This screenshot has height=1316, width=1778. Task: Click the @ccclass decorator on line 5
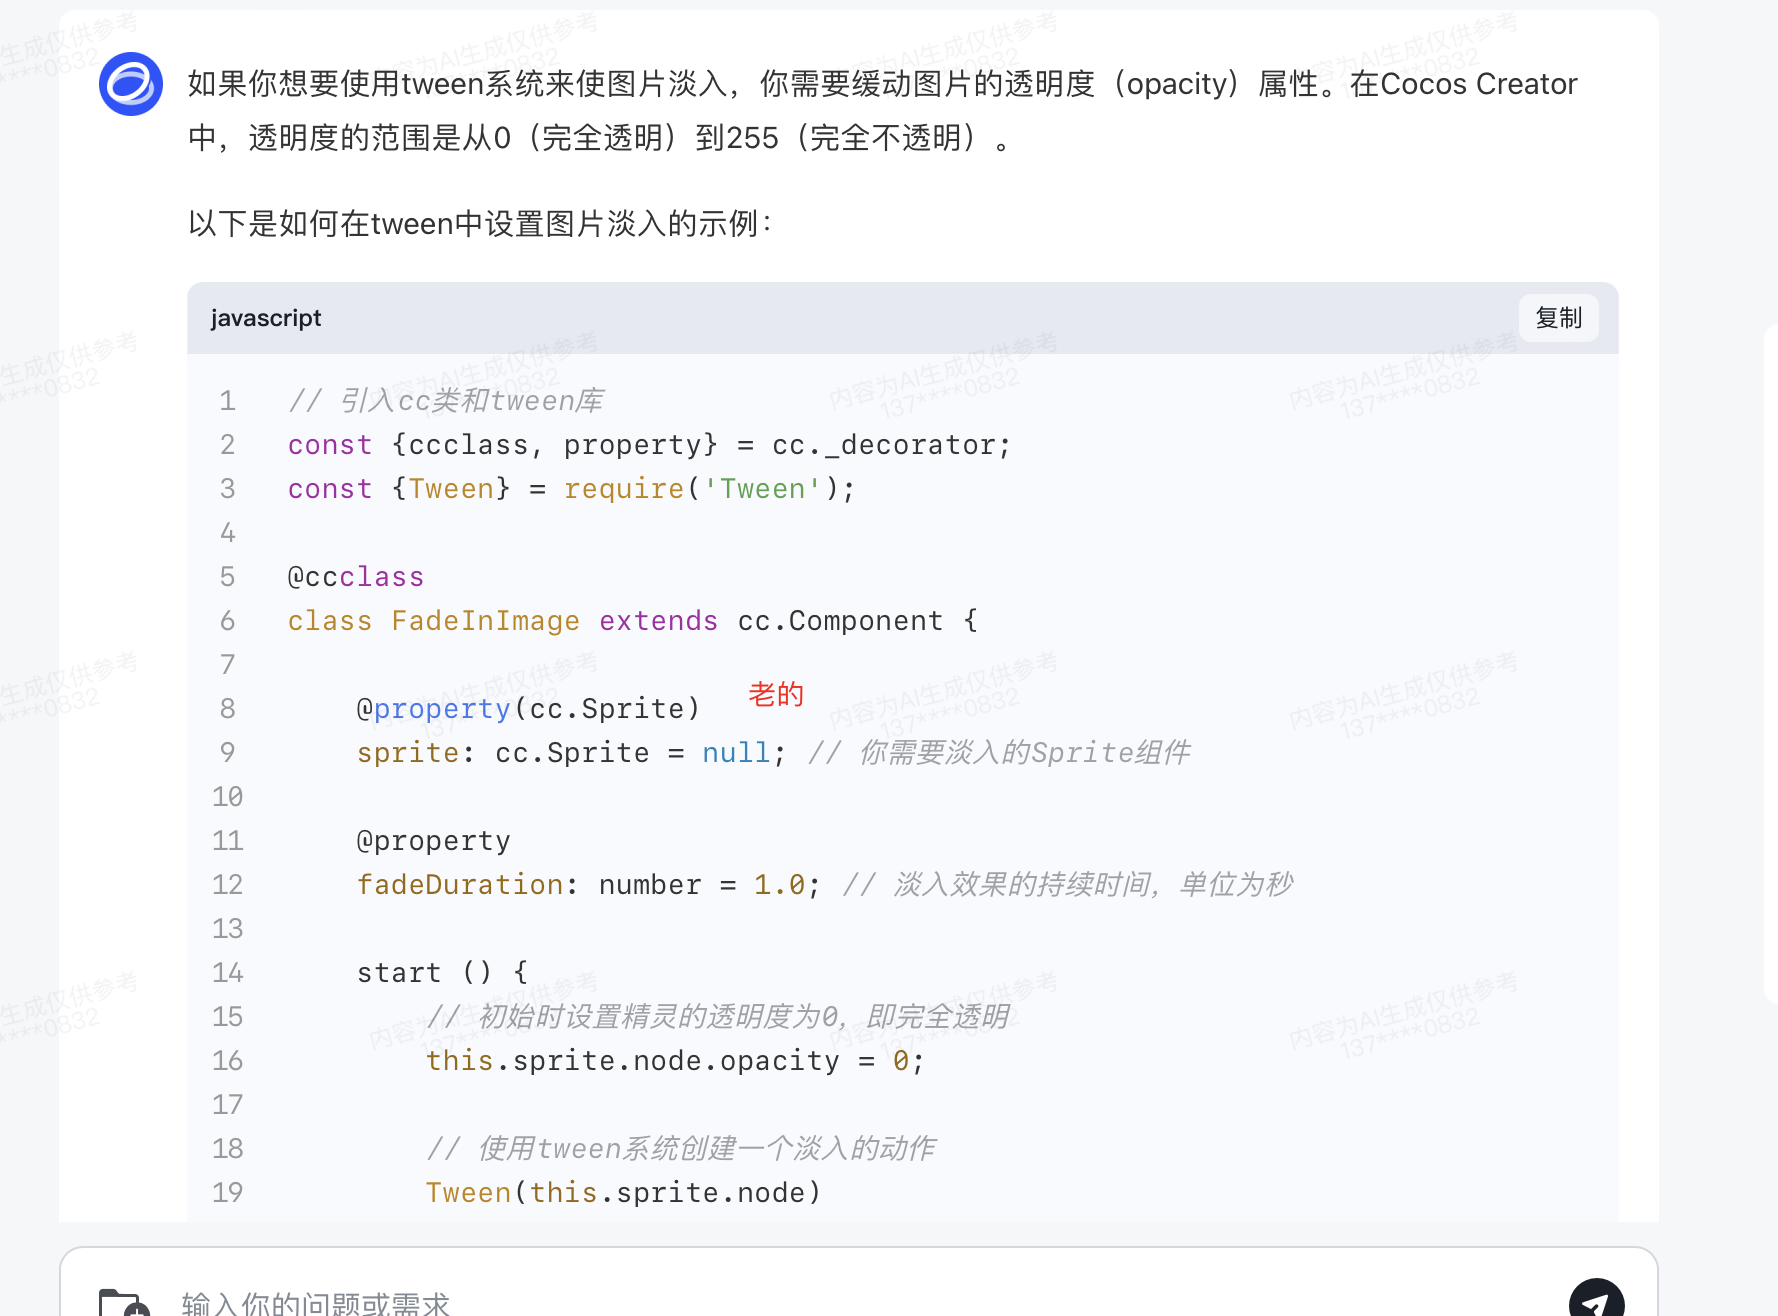click(x=356, y=577)
